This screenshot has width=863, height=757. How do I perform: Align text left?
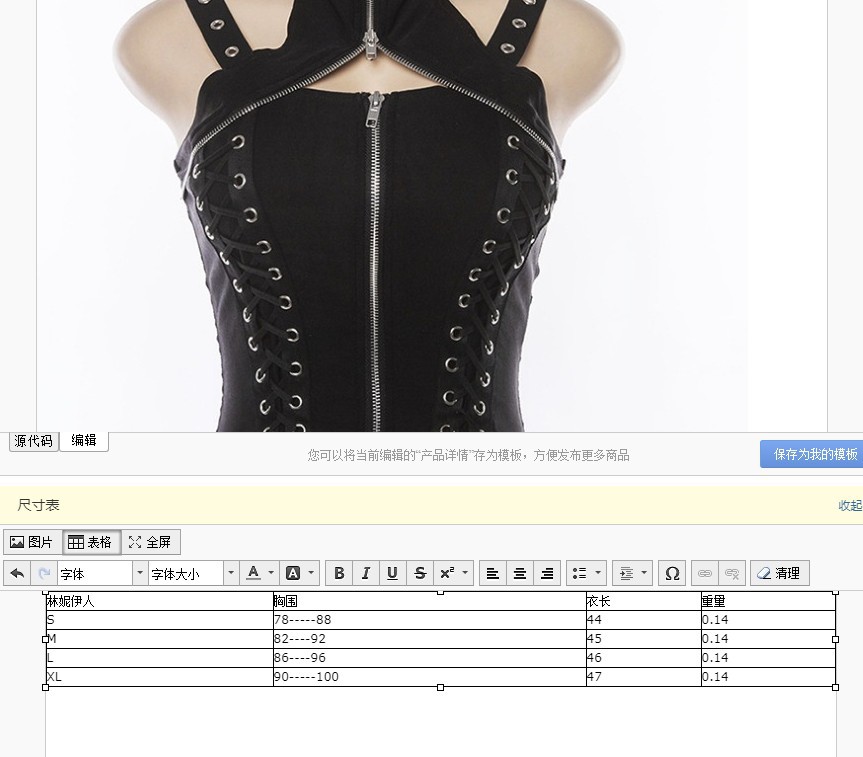493,574
